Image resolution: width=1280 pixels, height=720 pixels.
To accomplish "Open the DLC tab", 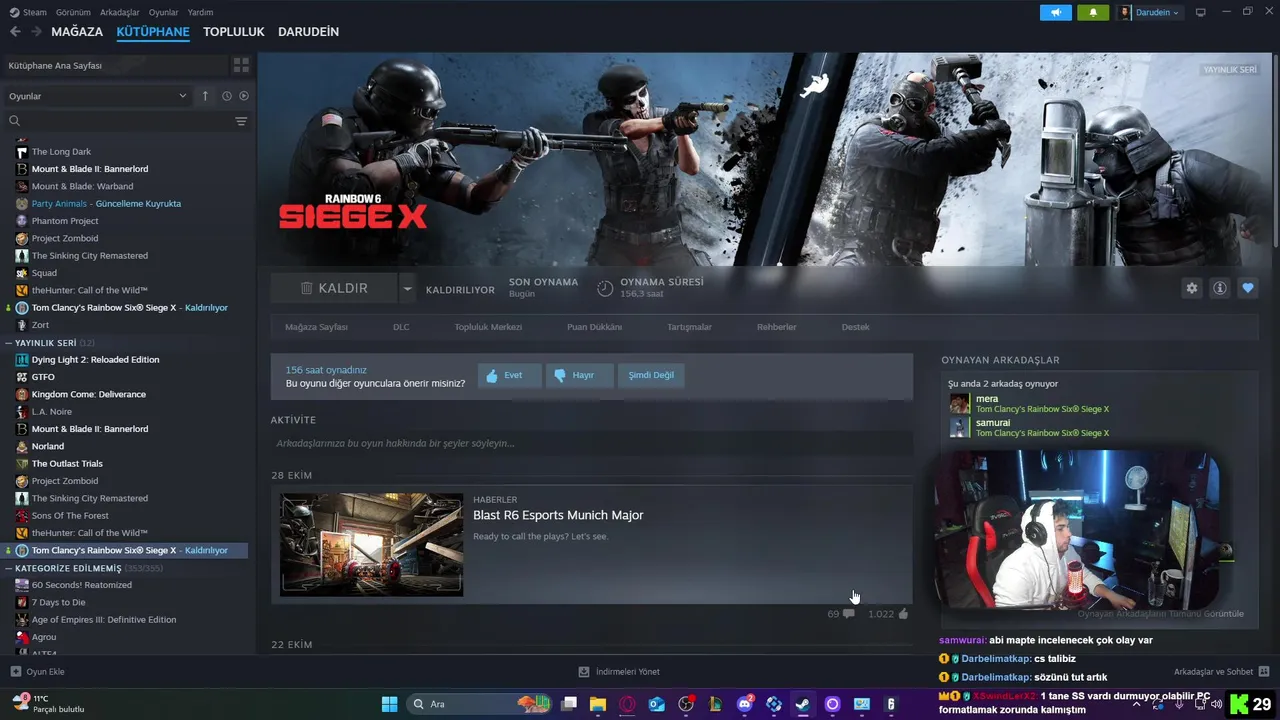I will 401,327.
